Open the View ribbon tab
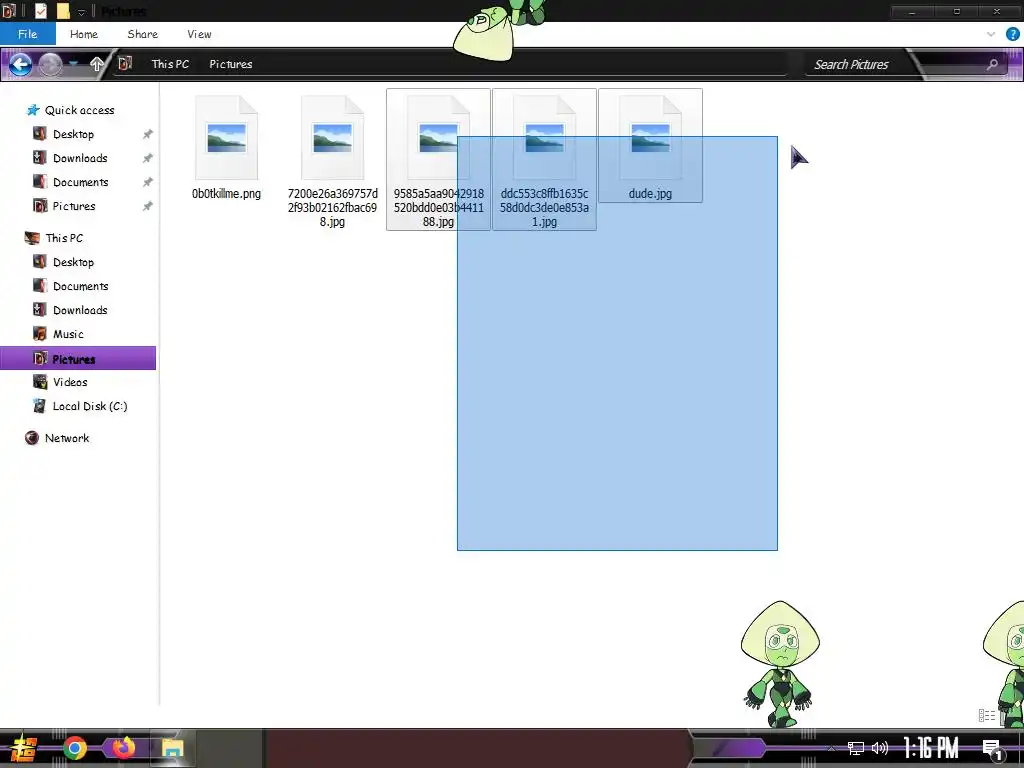1024x768 pixels. [x=199, y=34]
